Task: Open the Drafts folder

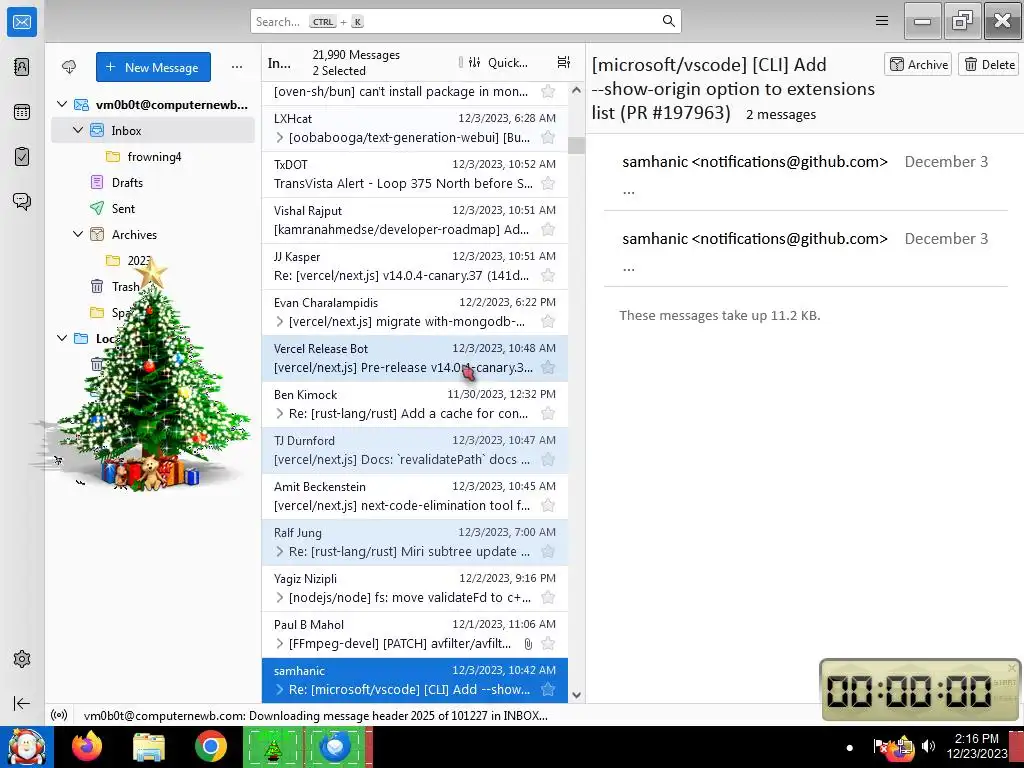Action: coord(153,183)
